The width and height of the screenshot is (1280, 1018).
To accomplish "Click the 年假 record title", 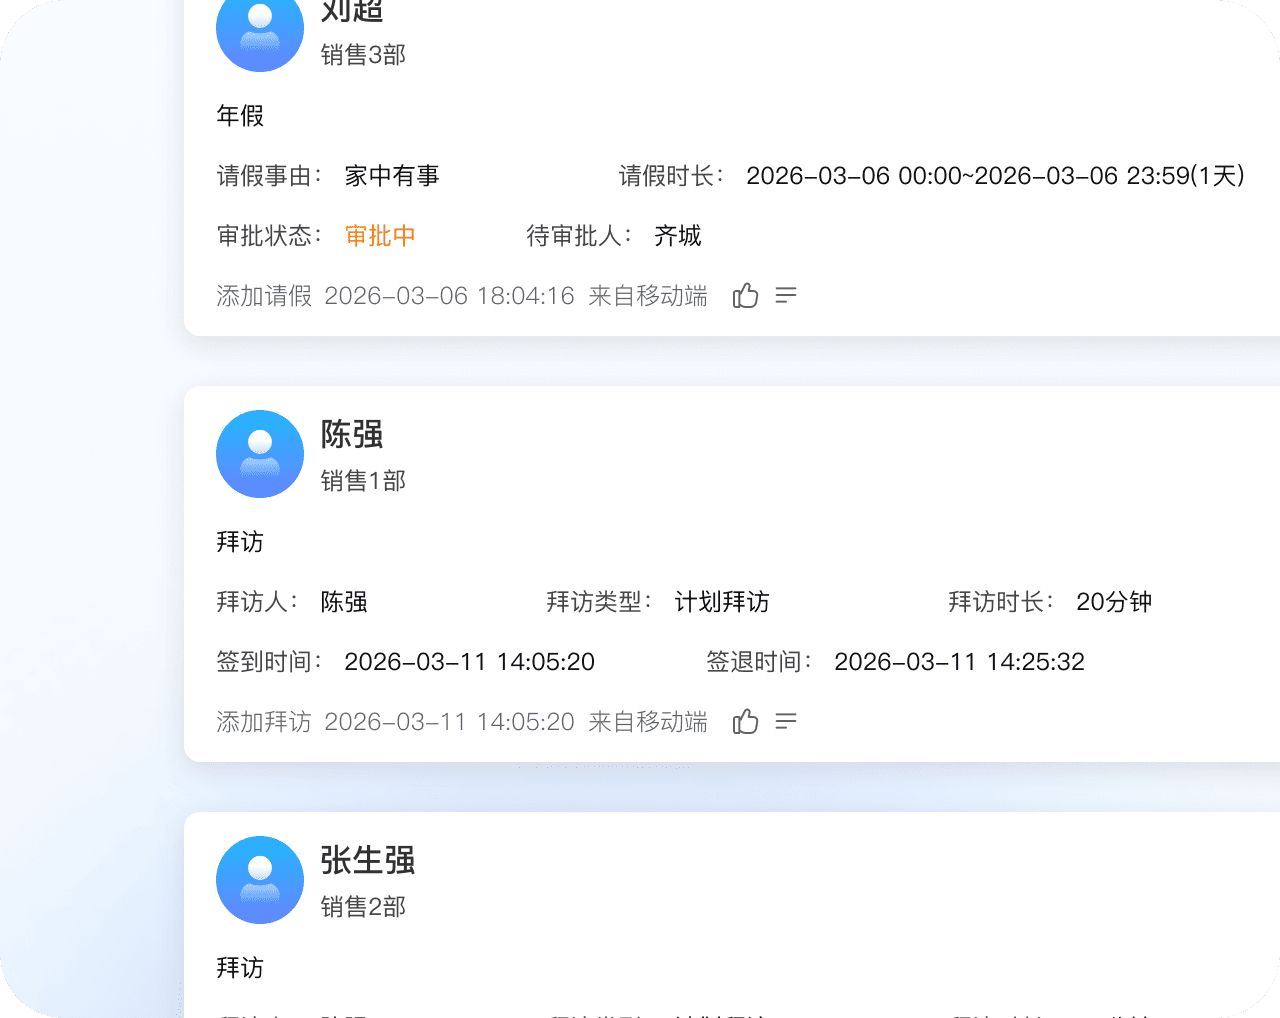I will pyautogui.click(x=240, y=116).
